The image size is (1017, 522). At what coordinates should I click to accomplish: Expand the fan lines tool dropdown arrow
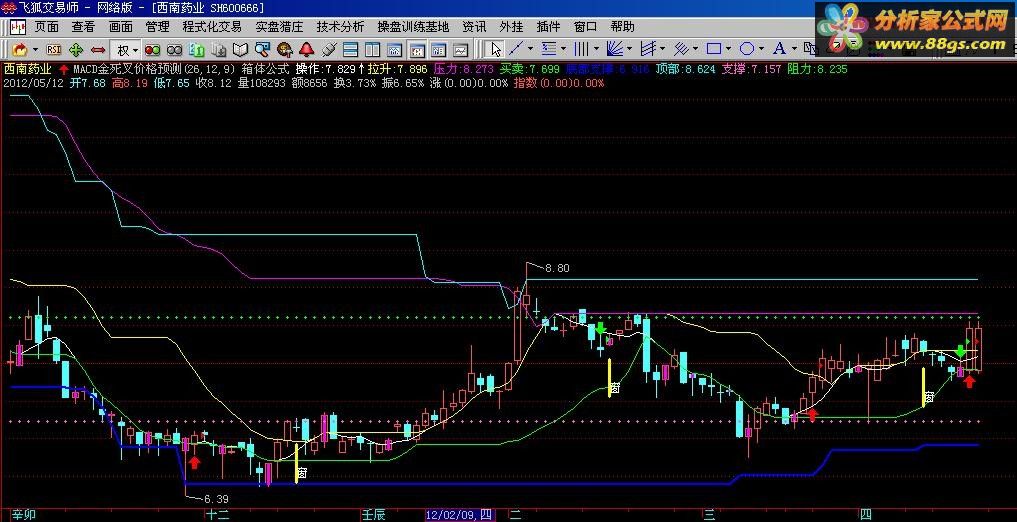coord(629,49)
